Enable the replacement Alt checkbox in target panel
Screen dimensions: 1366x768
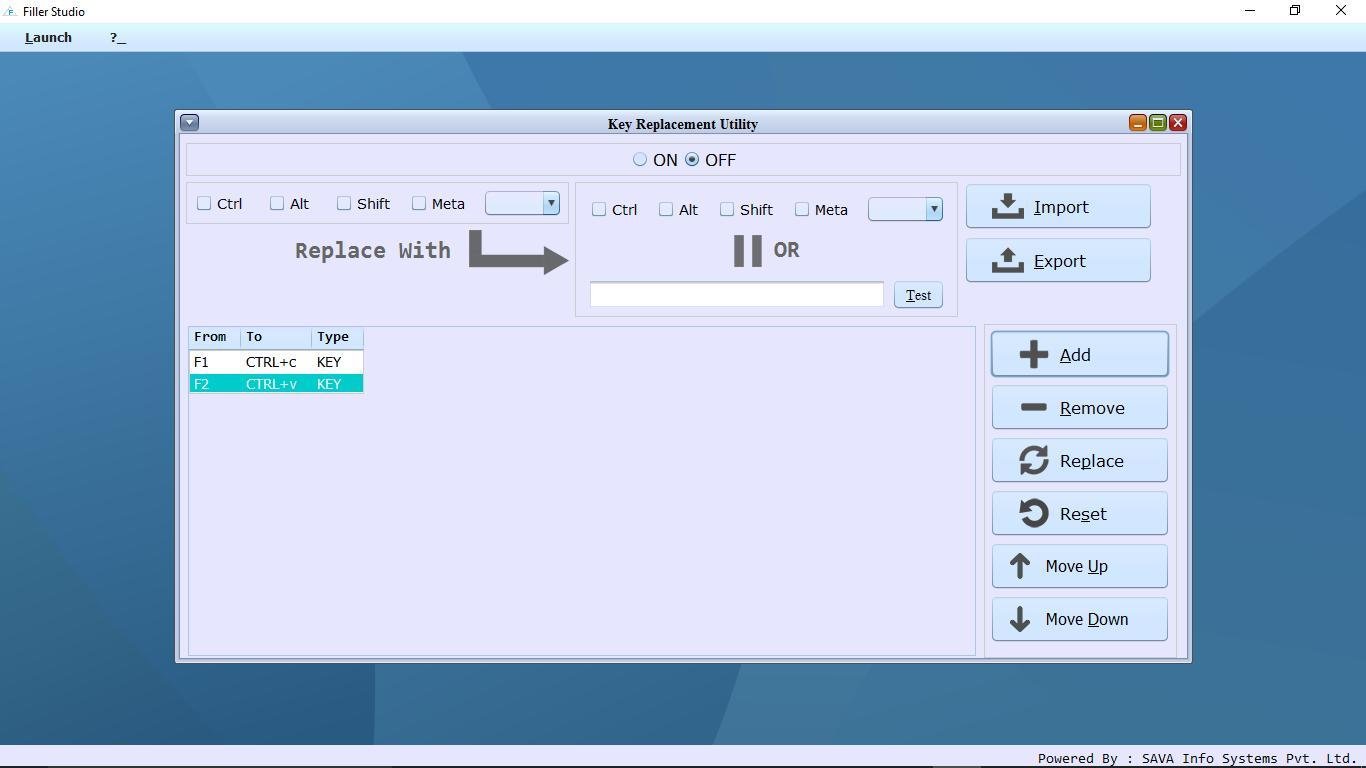(666, 209)
